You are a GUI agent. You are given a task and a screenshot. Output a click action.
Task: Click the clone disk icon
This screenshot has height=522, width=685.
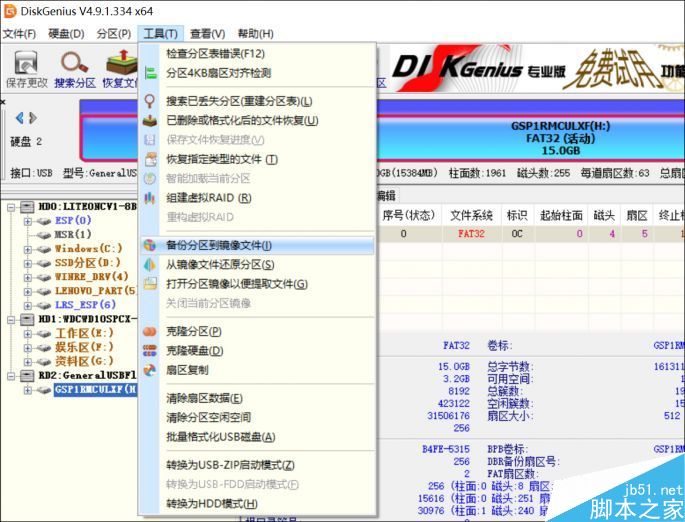pos(150,351)
